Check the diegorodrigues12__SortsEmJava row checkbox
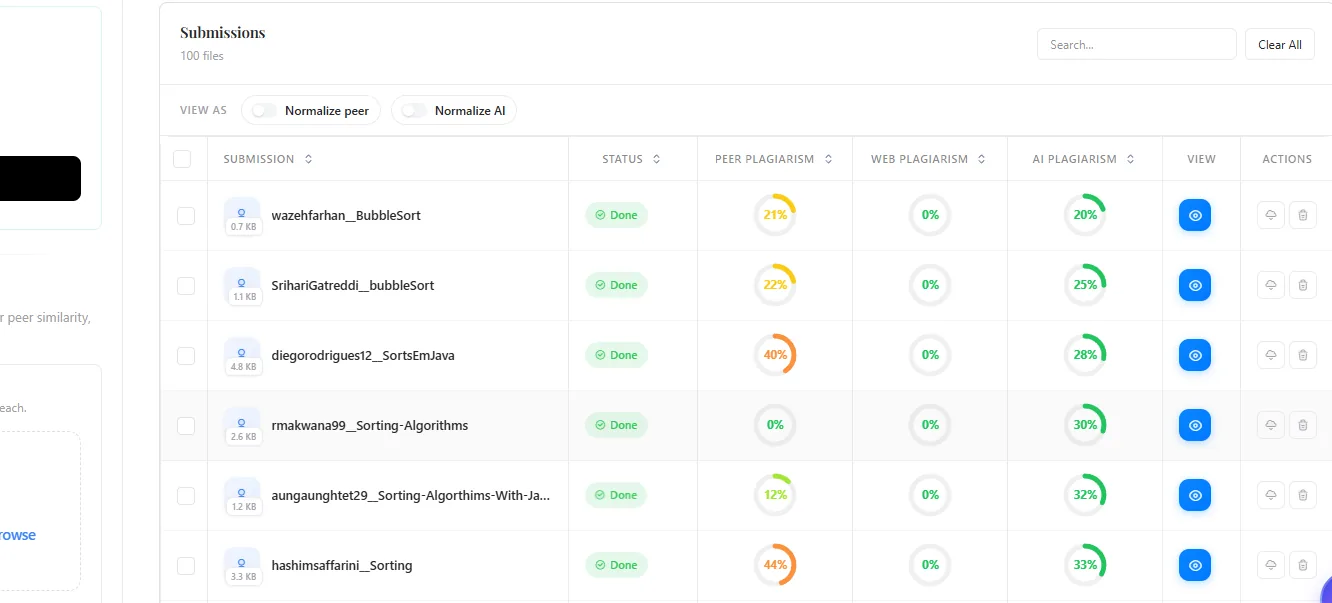This screenshot has height=603, width=1332. pyautogui.click(x=186, y=355)
